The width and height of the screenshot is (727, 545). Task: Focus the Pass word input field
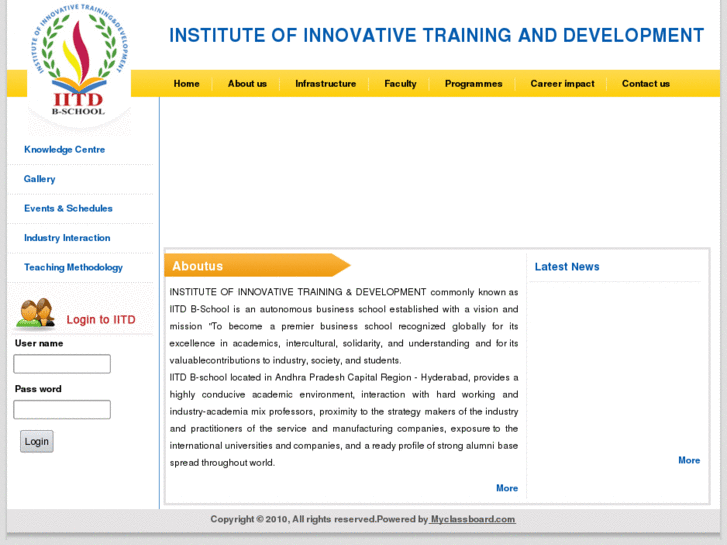tap(62, 410)
